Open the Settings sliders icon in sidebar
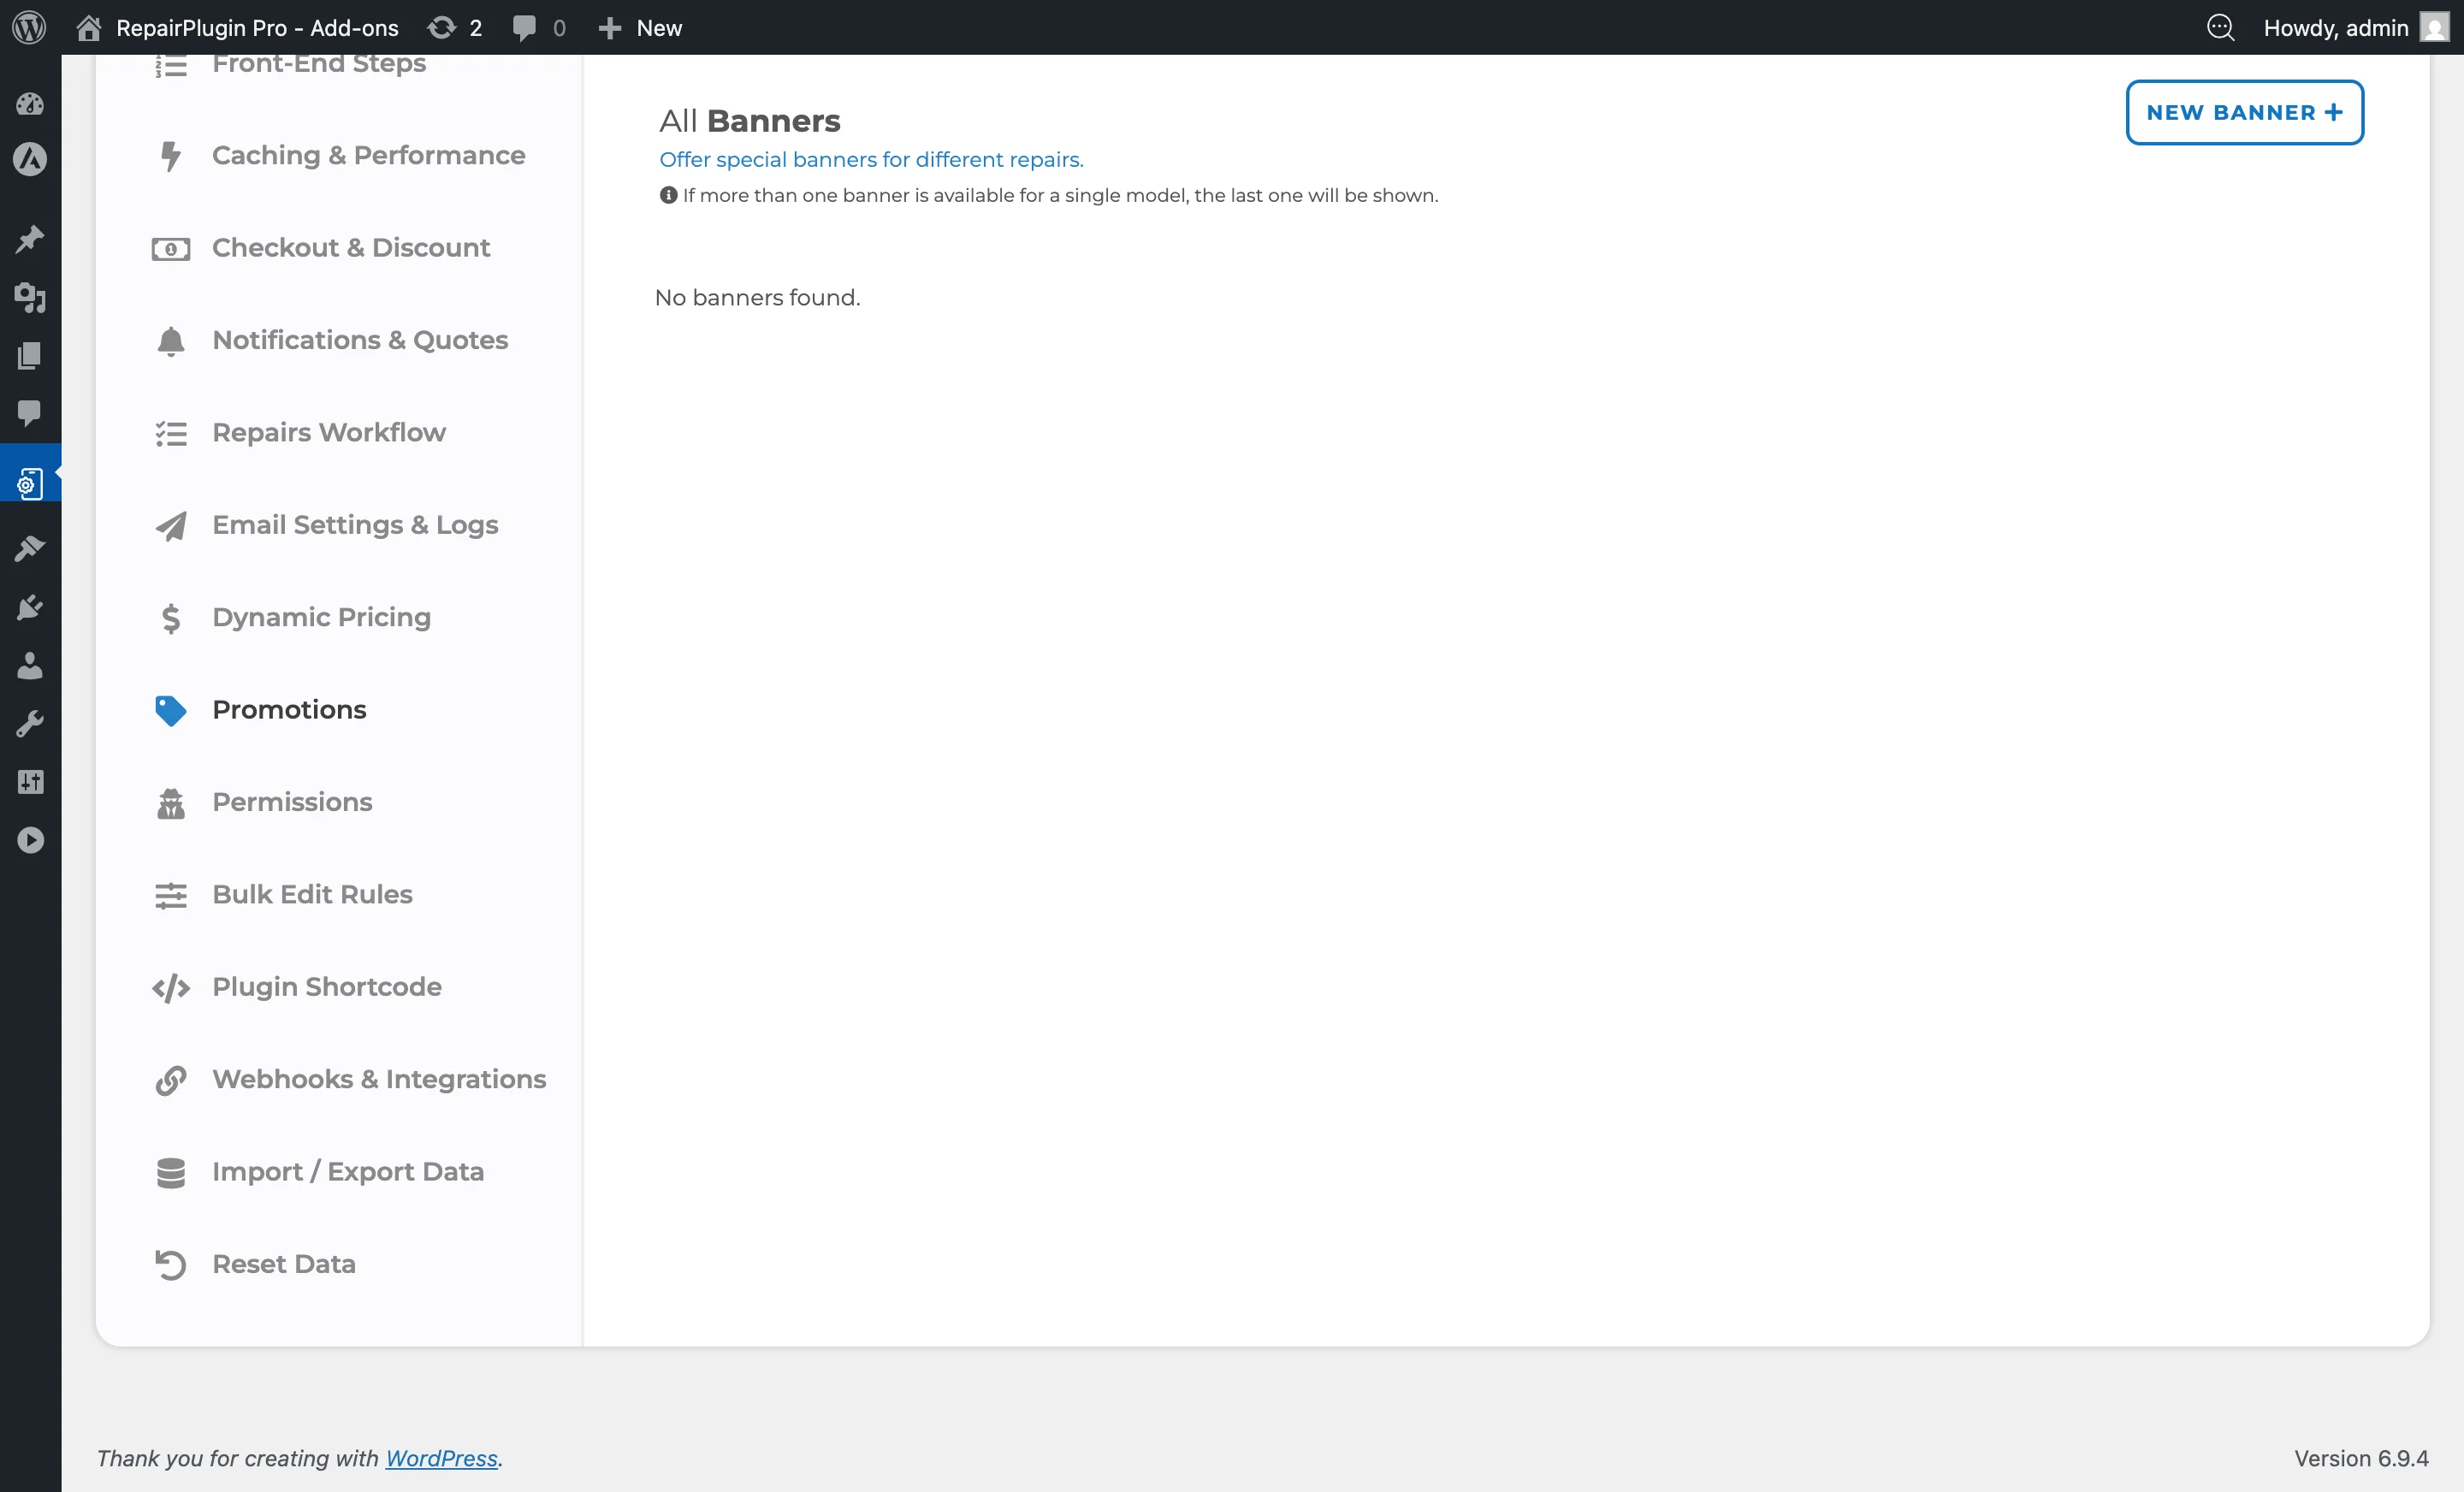 click(x=30, y=781)
